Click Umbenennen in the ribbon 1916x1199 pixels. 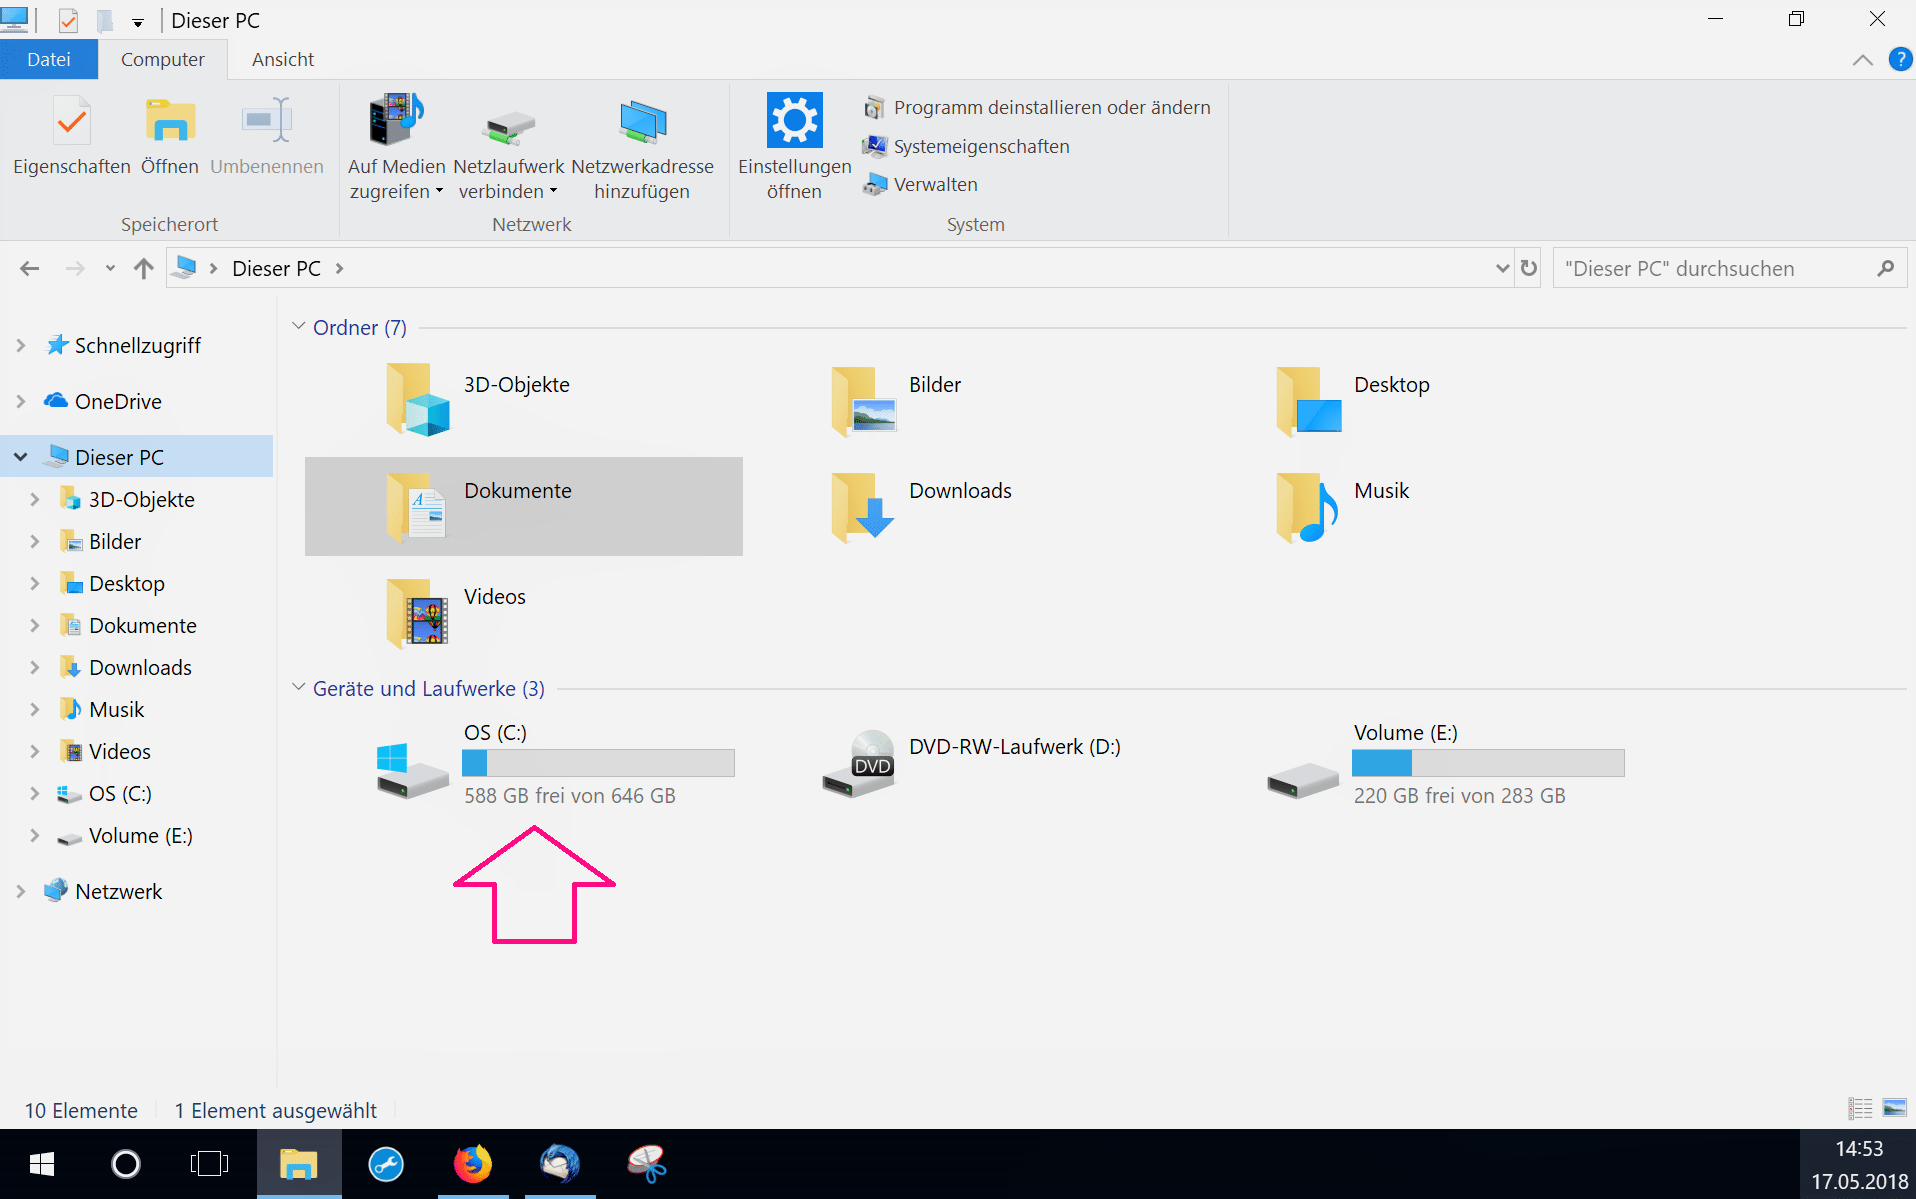pos(265,135)
